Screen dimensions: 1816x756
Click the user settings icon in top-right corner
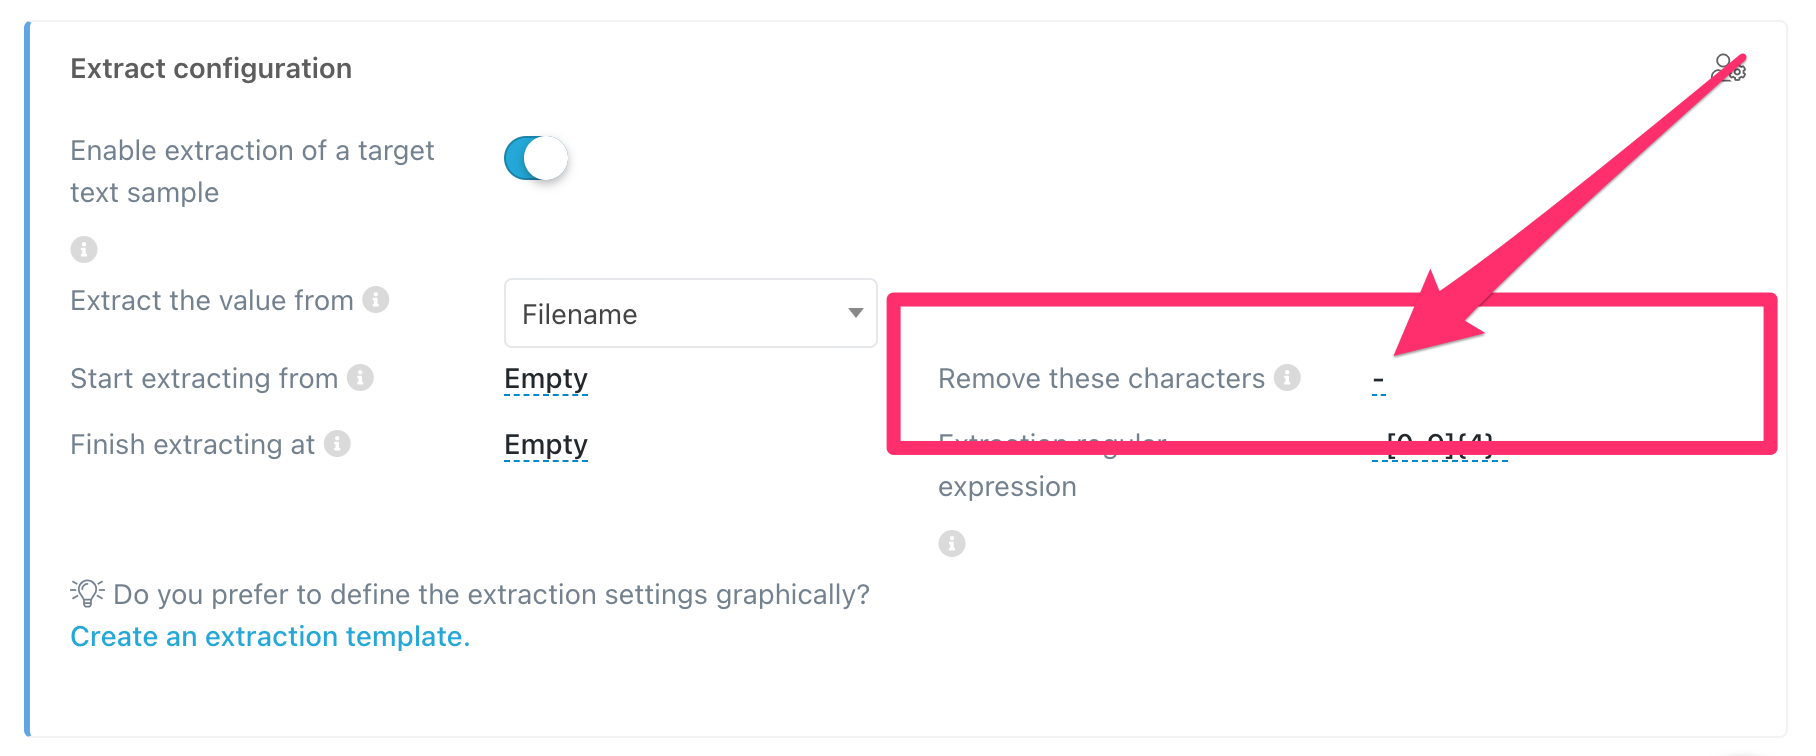click(x=1728, y=69)
